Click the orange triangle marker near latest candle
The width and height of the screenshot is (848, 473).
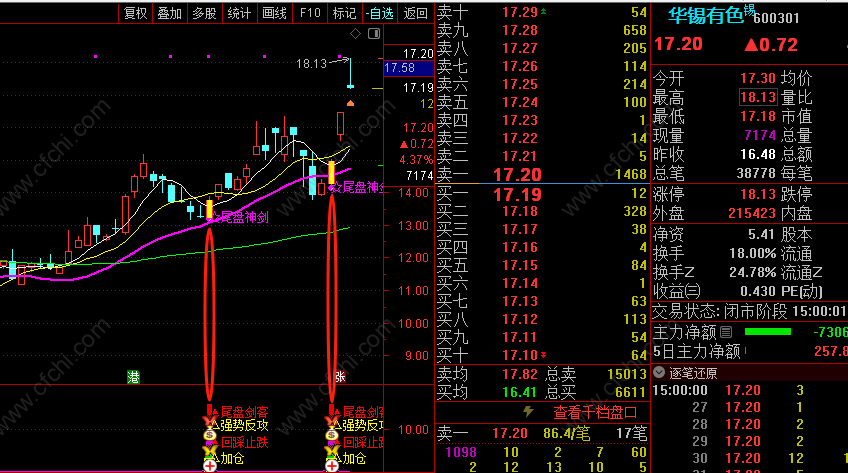[x=350, y=103]
